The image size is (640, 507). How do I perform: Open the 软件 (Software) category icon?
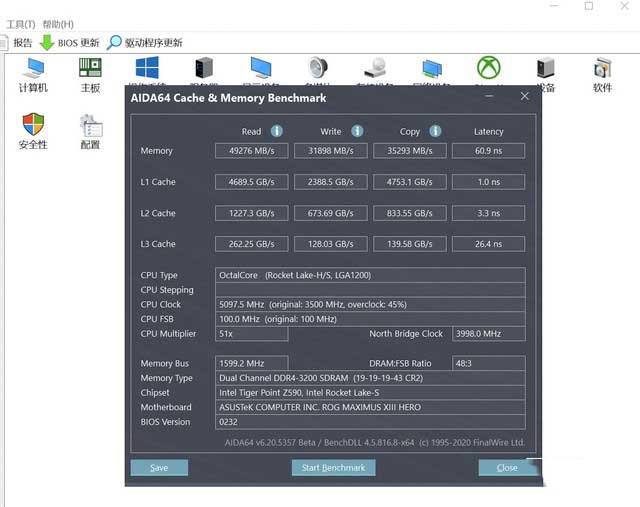coord(602,72)
